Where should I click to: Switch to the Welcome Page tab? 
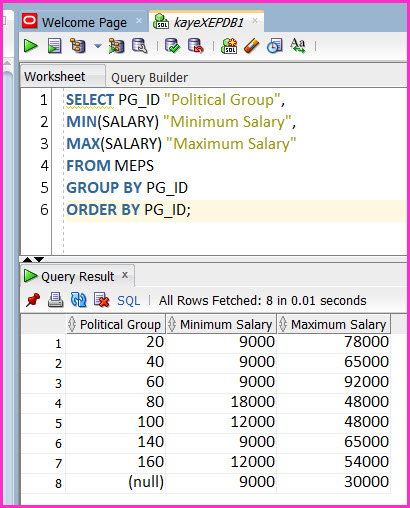pos(84,23)
